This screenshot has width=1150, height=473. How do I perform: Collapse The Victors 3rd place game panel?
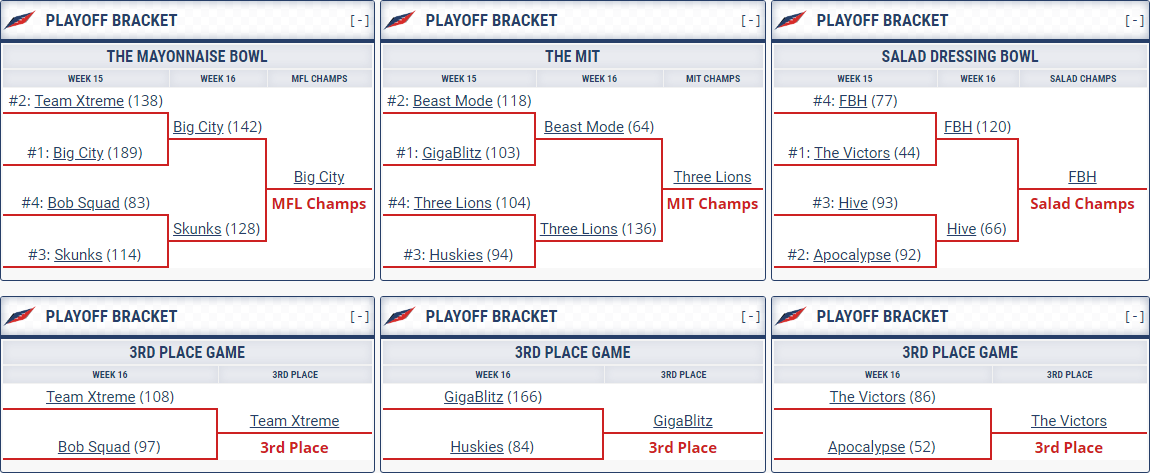(x=1134, y=316)
